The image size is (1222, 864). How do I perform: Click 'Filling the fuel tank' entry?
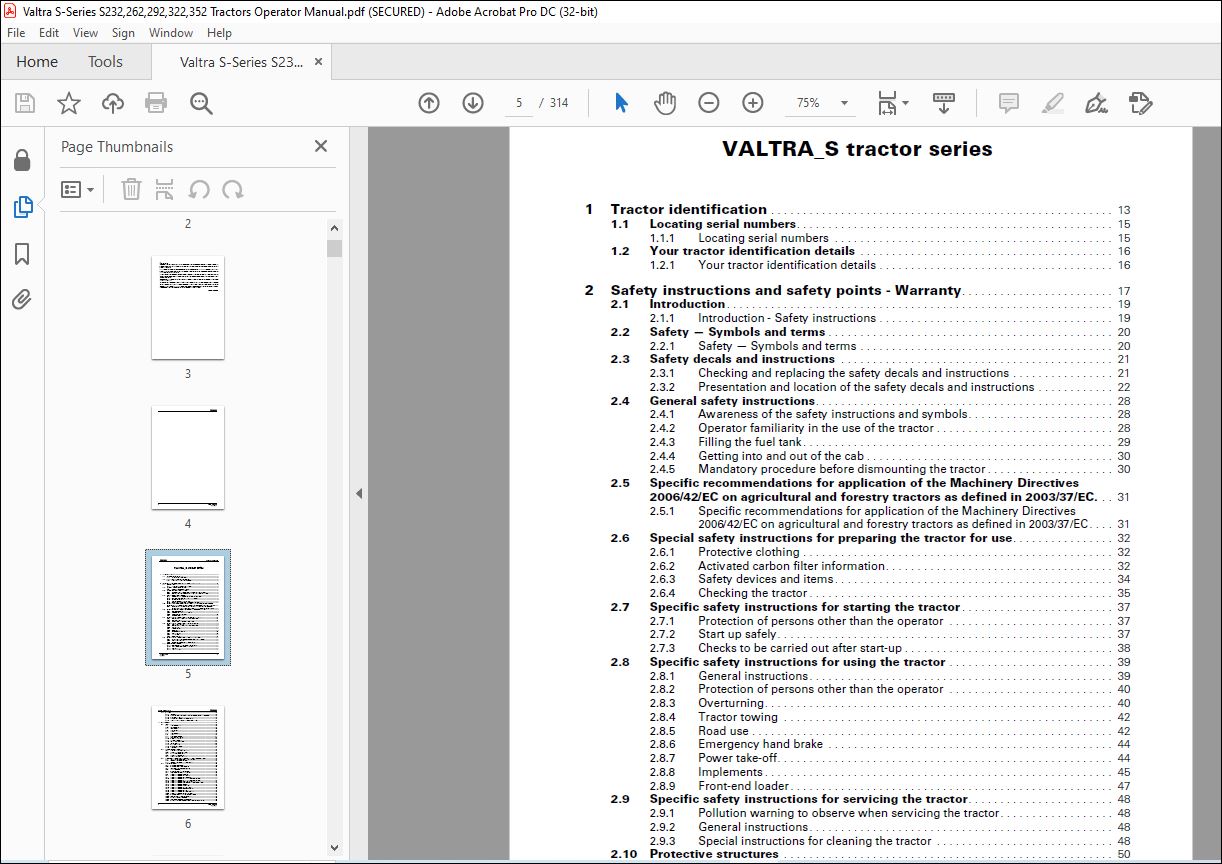point(750,442)
